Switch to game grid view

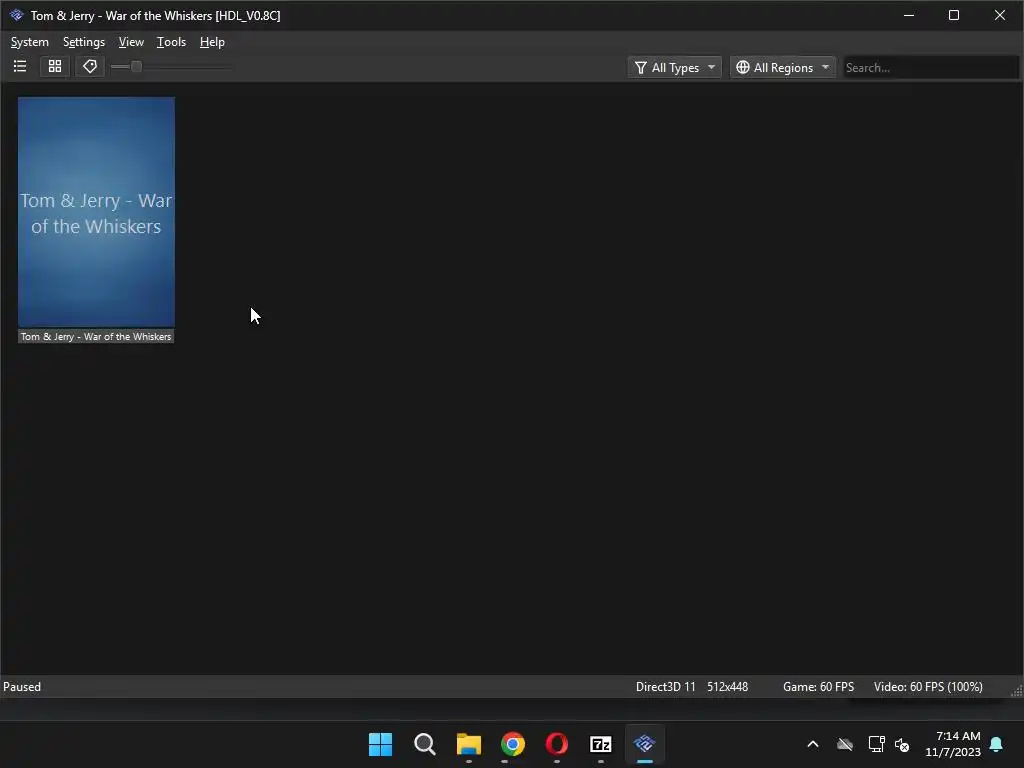(x=55, y=67)
